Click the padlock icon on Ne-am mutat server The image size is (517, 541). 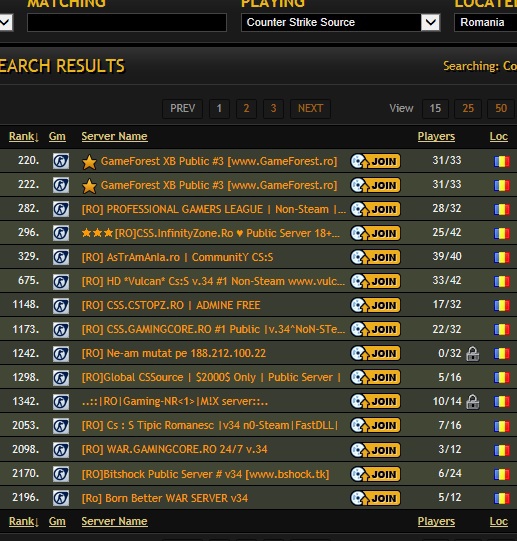click(x=472, y=354)
